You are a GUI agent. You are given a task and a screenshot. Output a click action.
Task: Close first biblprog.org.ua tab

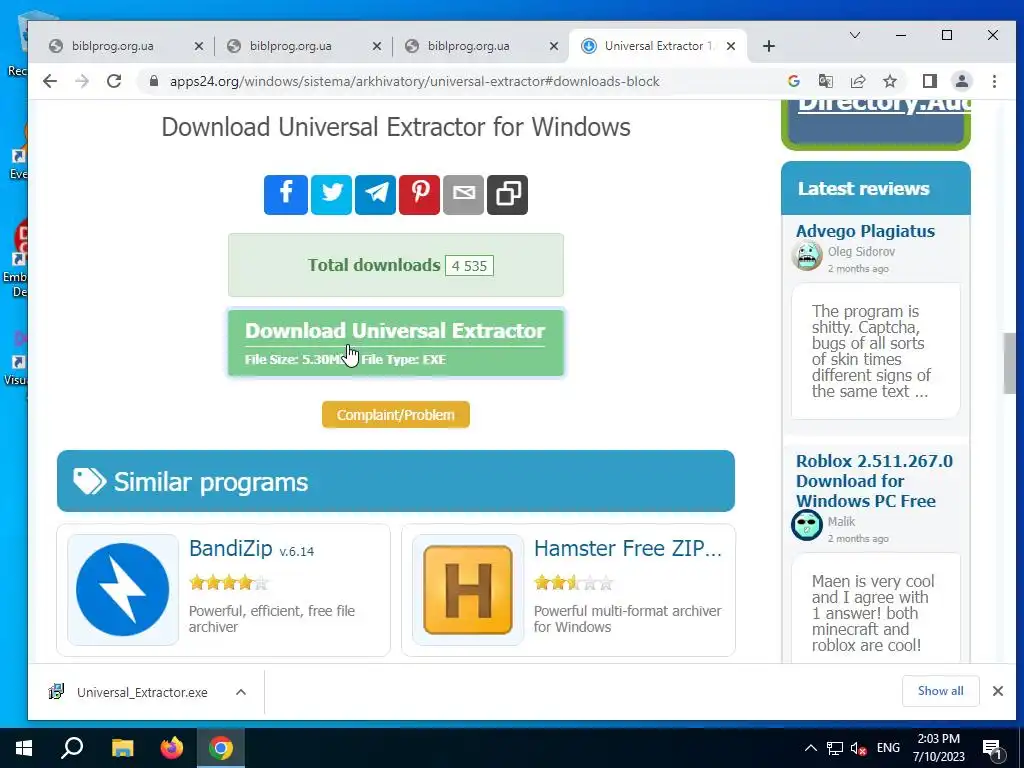pyautogui.click(x=199, y=46)
